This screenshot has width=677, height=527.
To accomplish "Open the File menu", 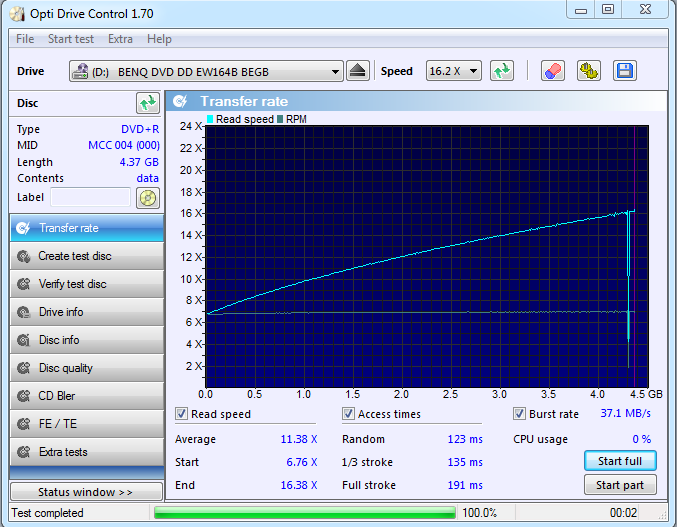I will click(25, 39).
